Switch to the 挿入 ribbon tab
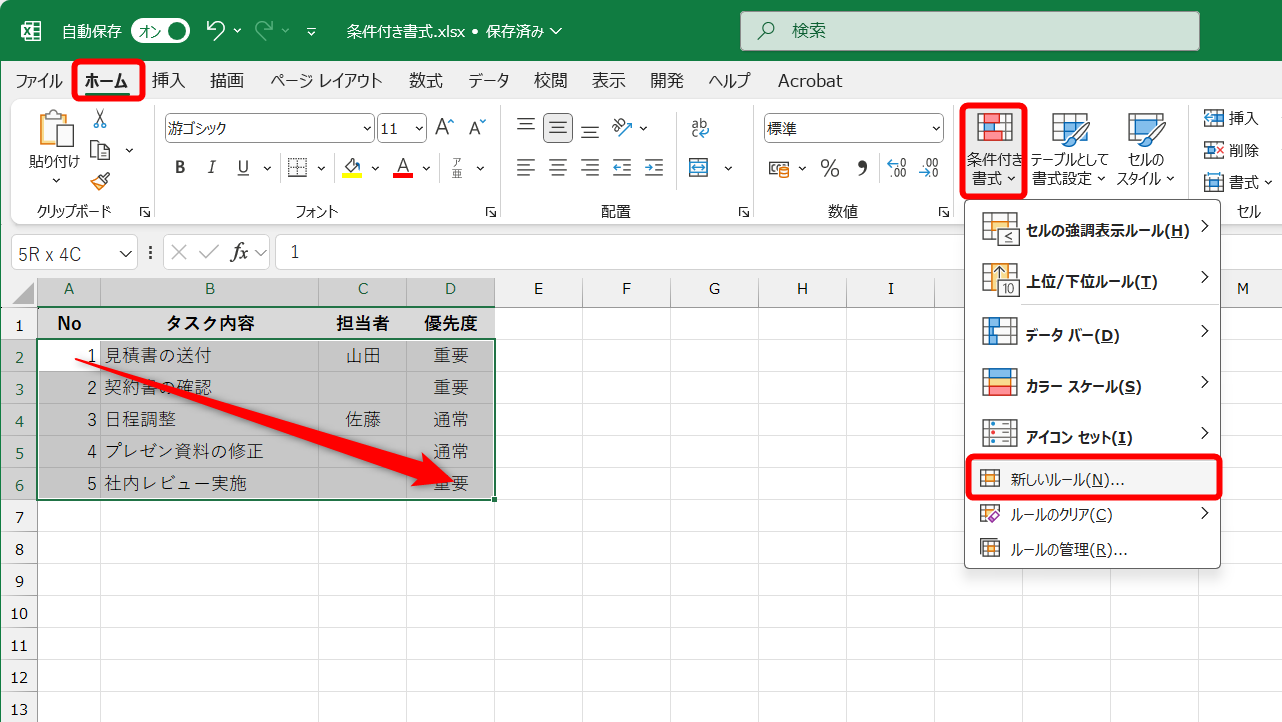Image resolution: width=1282 pixels, height=722 pixels. [x=168, y=81]
